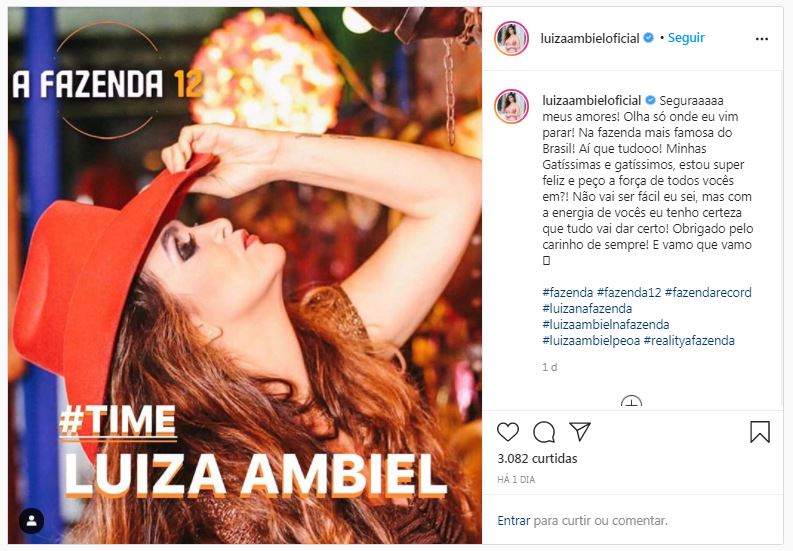Click the verified badge in the header
The image size is (793, 551).
pyautogui.click(x=648, y=38)
